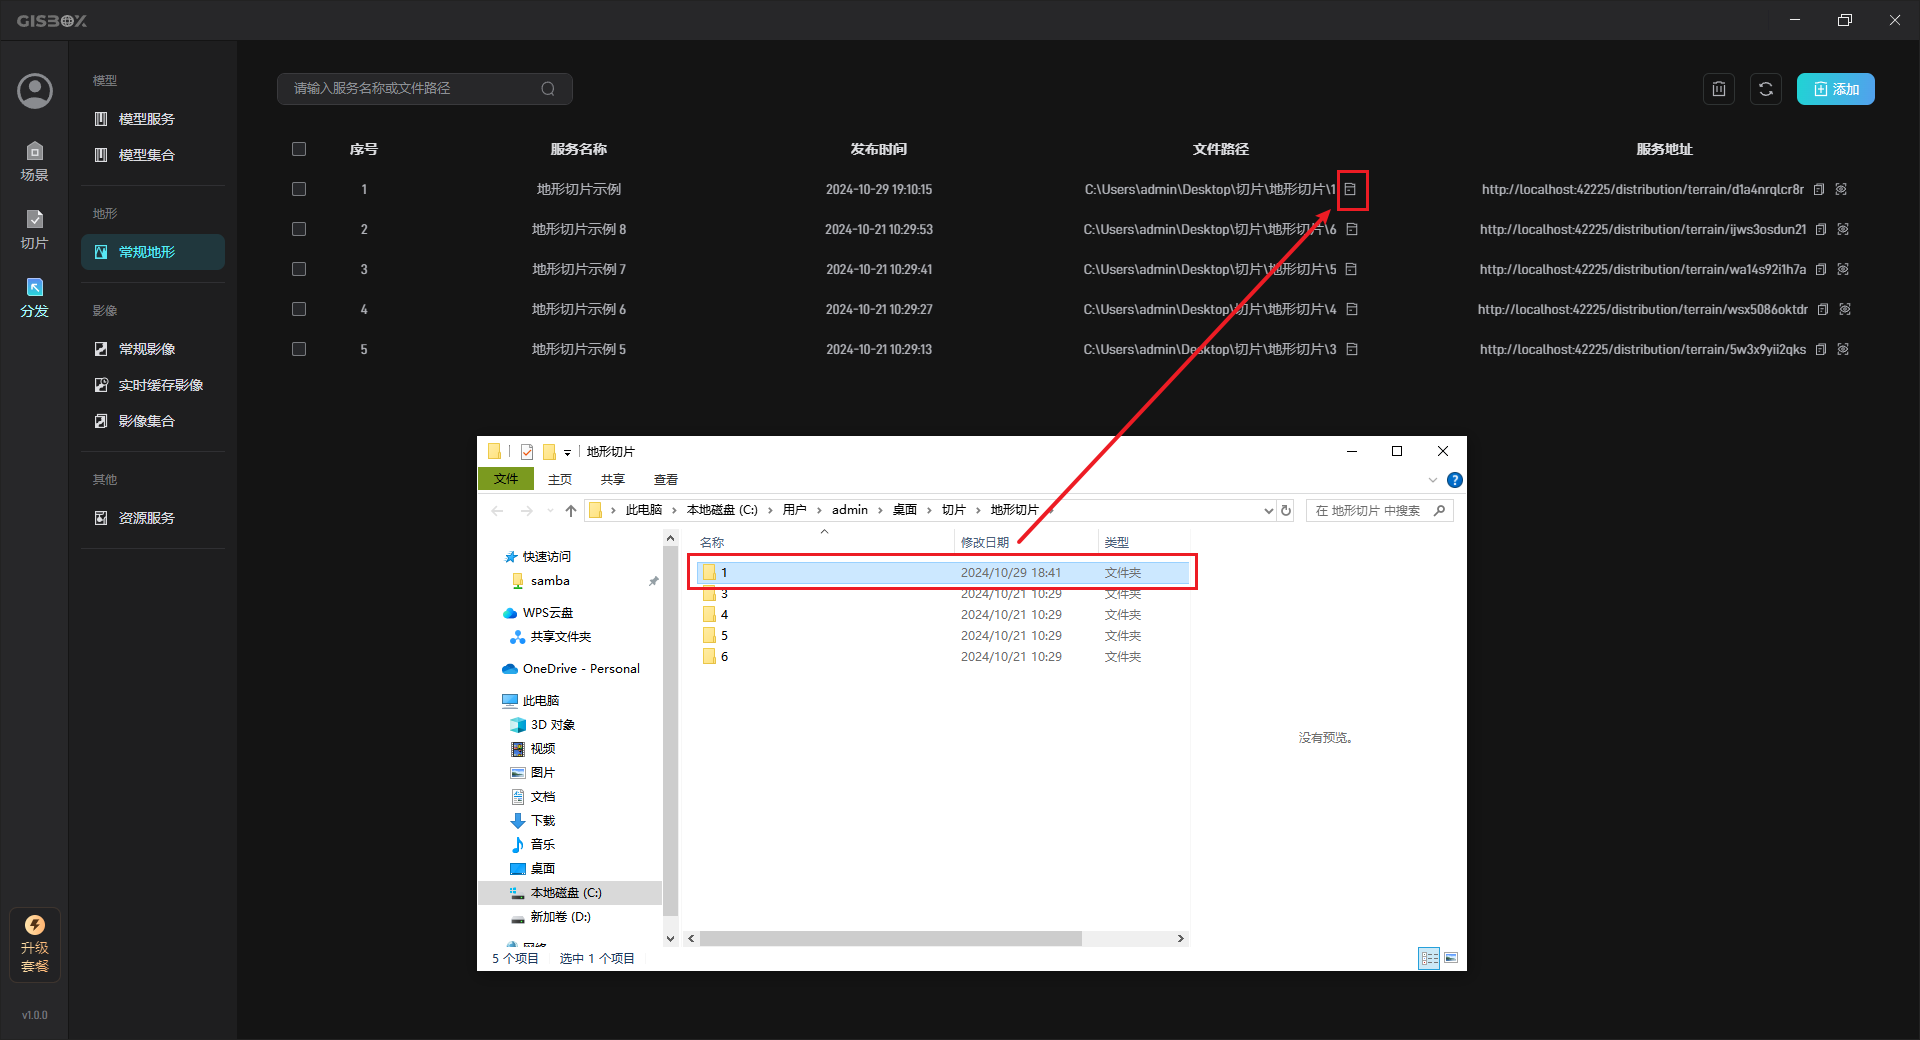Image resolution: width=1920 pixels, height=1040 pixels.
Task: Open the quick access toolbar customize dropdown
Action: 567,452
